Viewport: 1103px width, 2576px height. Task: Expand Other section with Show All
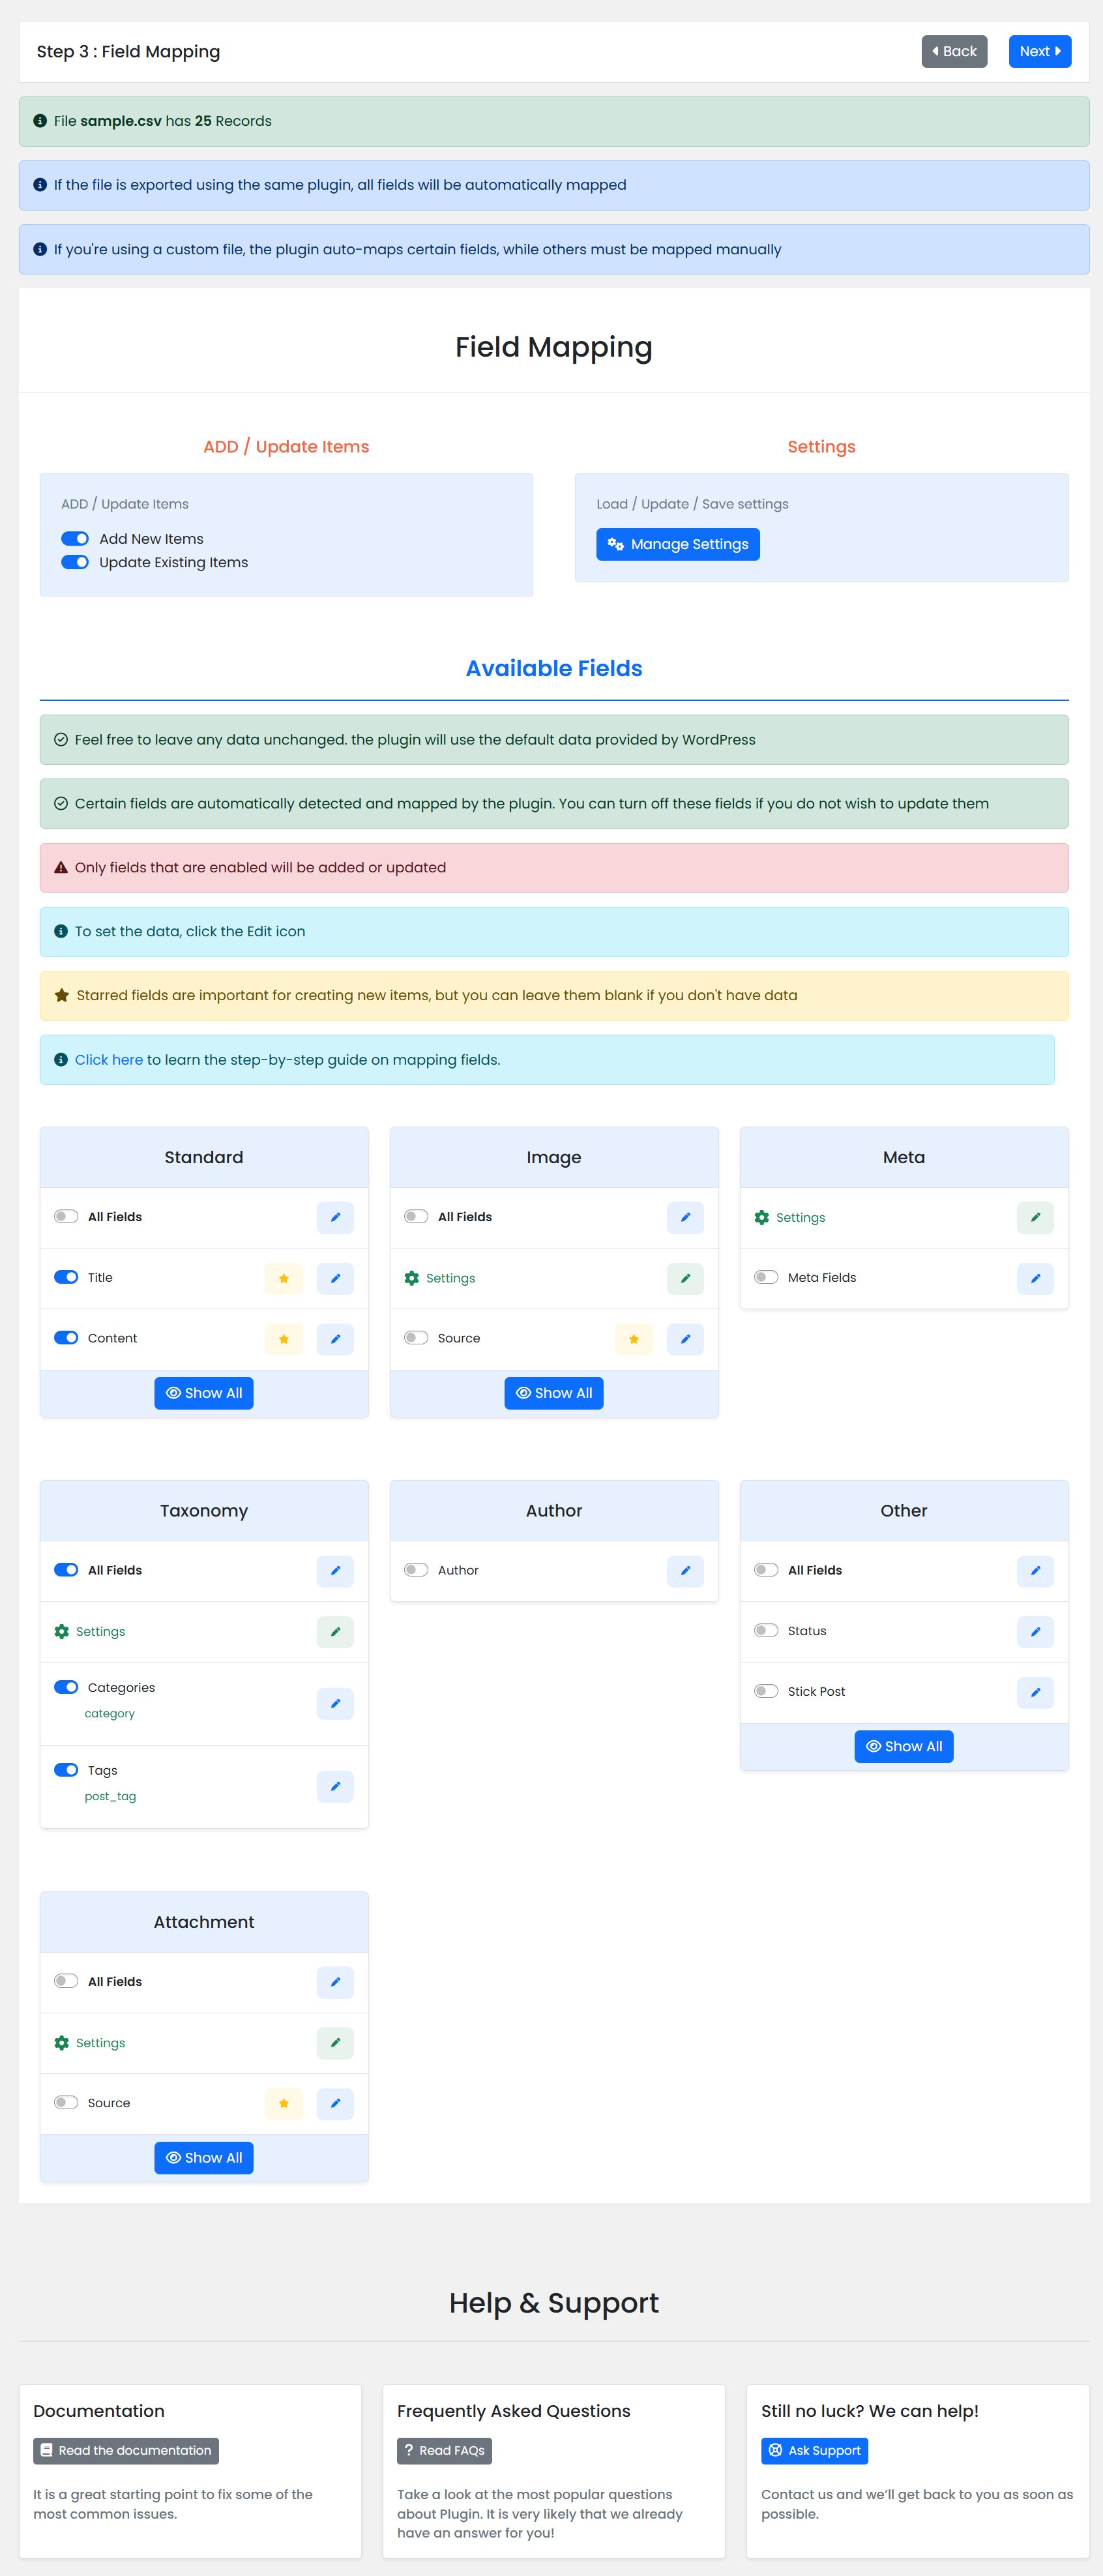coord(904,1746)
